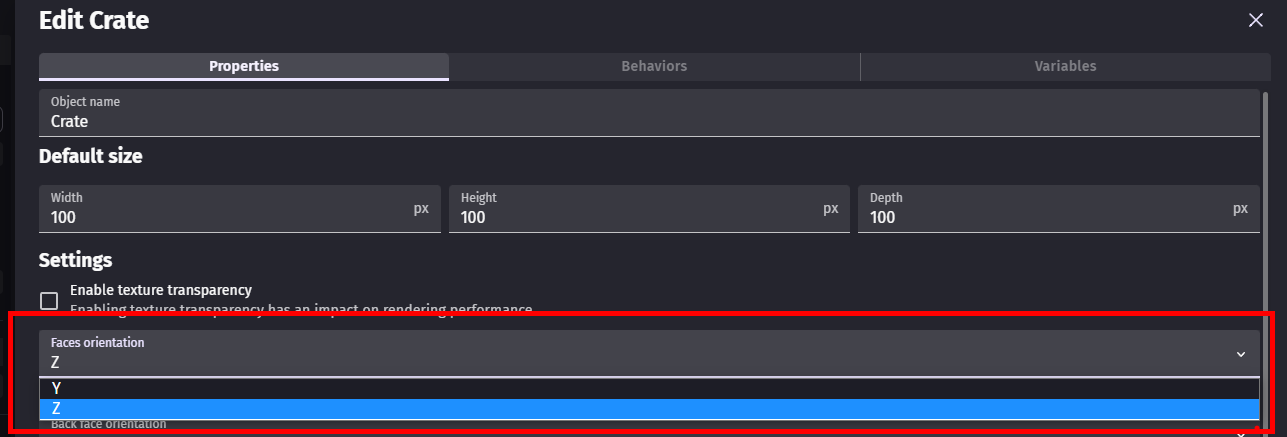Select the Properties tab
Viewport: 1287px width, 437px height.
(x=244, y=66)
